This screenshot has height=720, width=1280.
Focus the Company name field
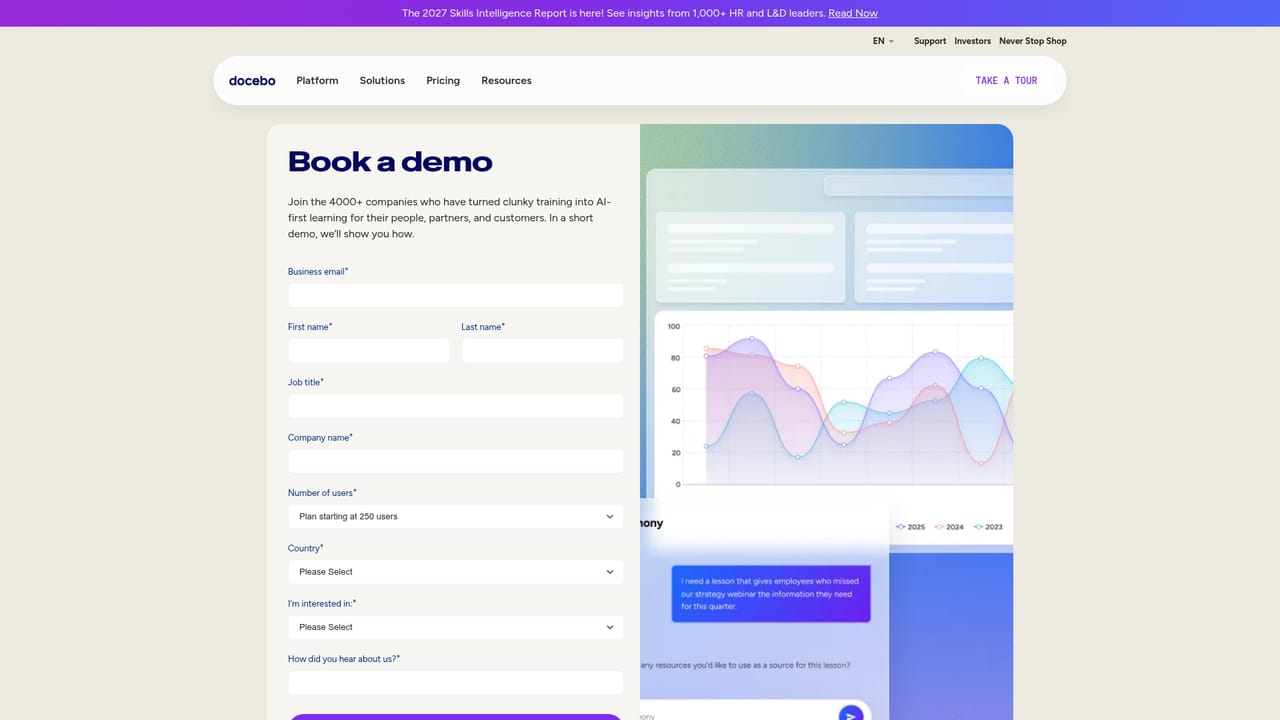(455, 461)
